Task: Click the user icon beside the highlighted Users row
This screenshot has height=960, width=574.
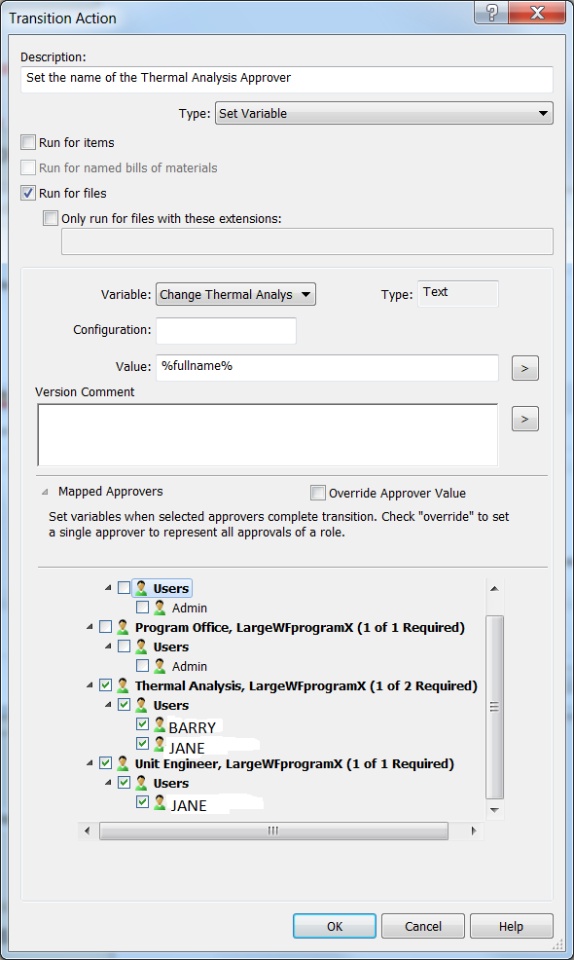Action: click(x=141, y=588)
